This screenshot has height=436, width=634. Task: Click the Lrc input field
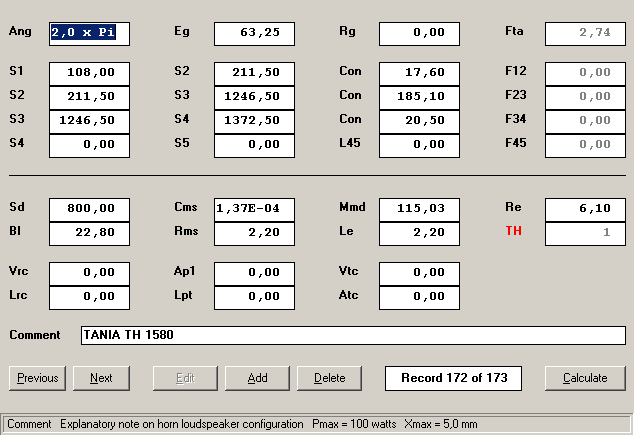point(89,298)
